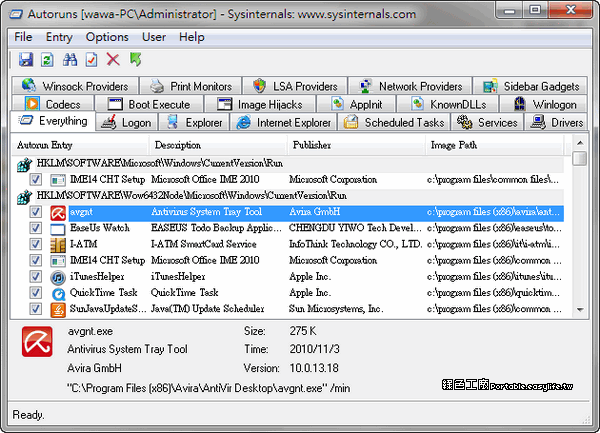Switch to the Logon tab
Image resolution: width=600 pixels, height=433 pixels.
(x=126, y=122)
